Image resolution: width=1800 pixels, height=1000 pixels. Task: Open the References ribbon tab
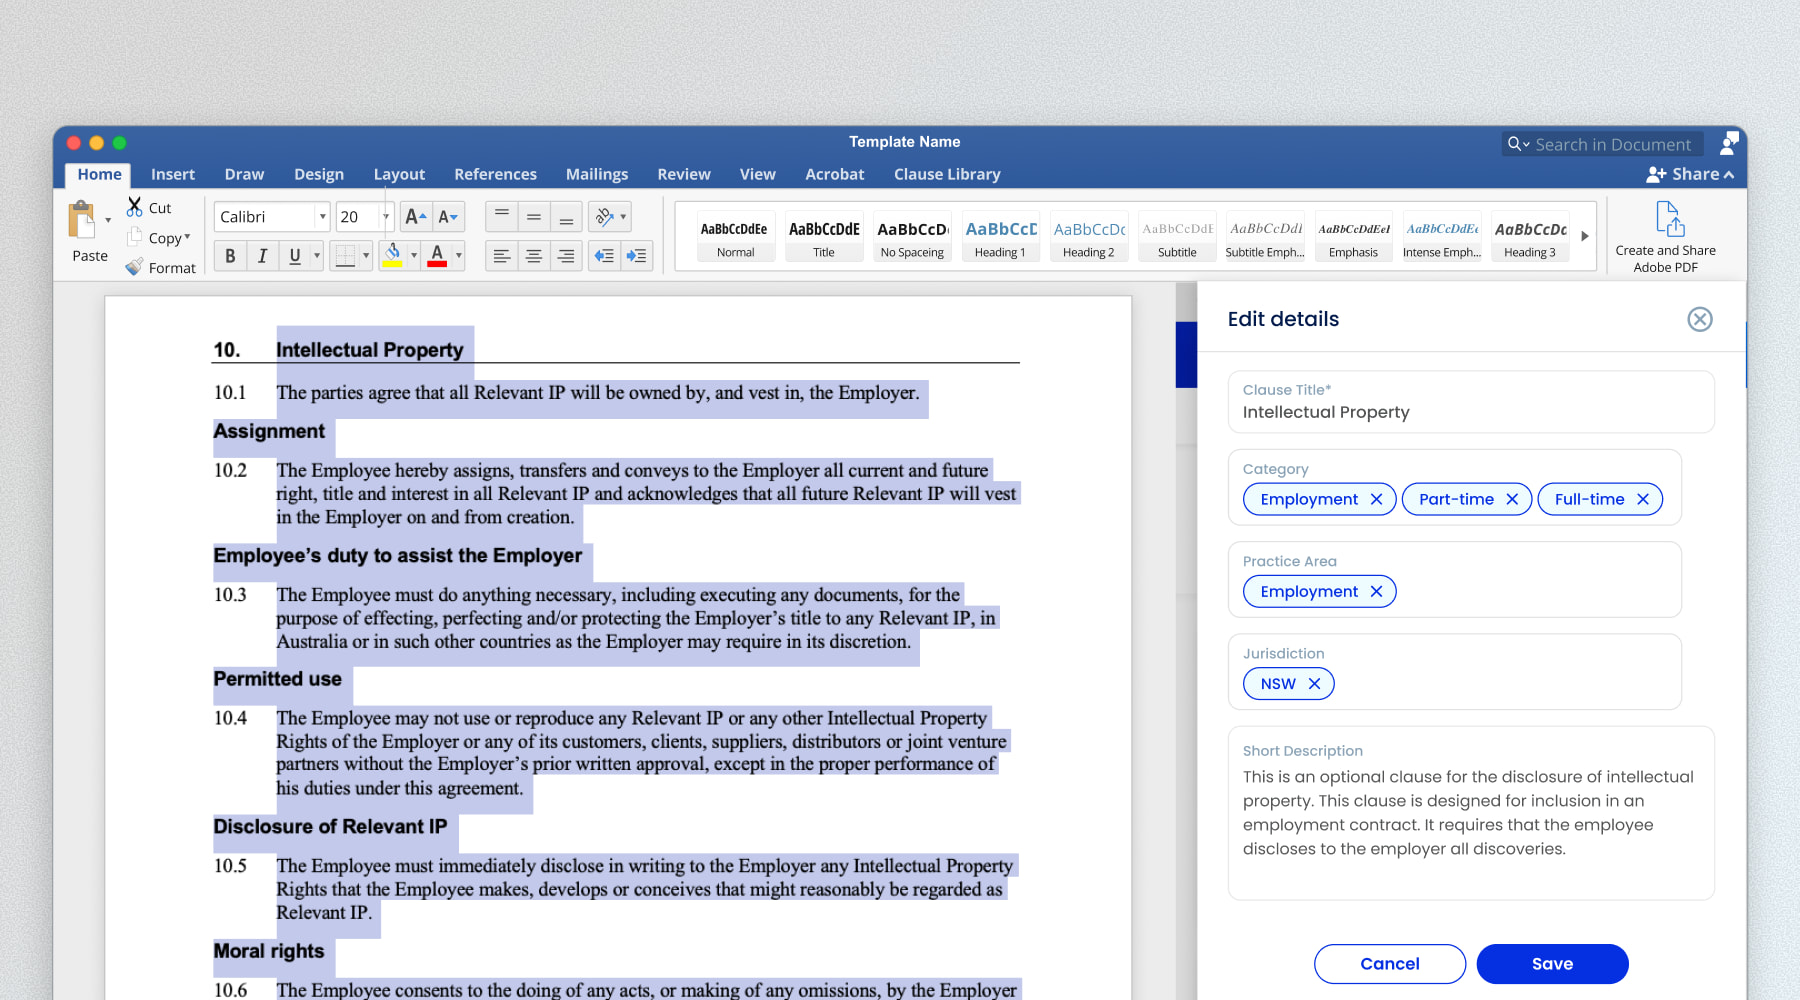point(495,174)
